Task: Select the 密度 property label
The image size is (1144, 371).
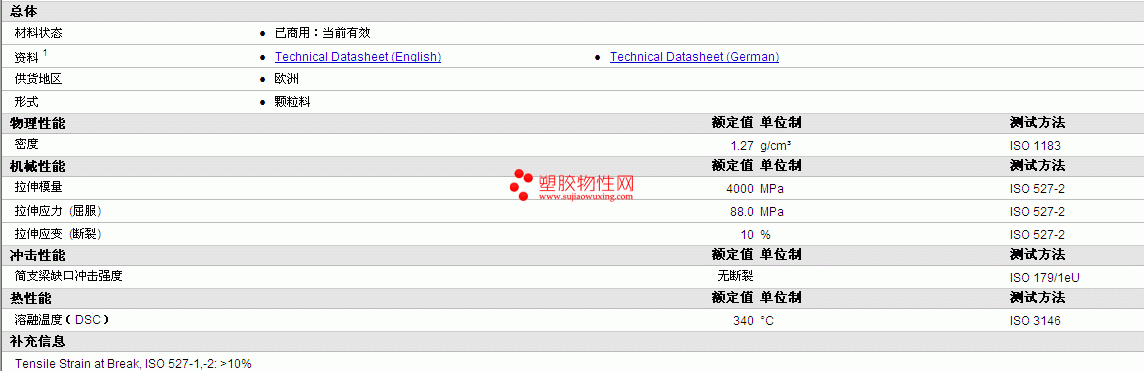Action: tap(26, 145)
